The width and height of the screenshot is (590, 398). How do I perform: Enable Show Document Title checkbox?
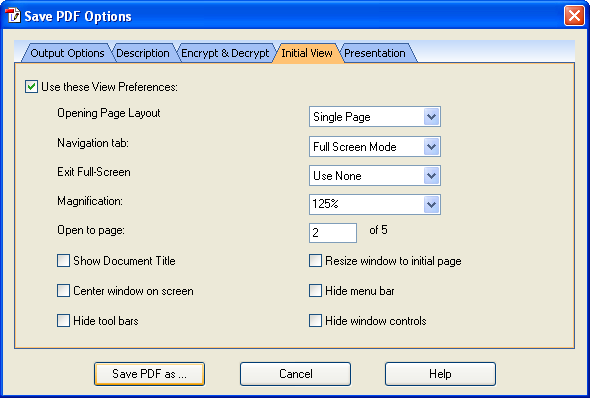coord(63,260)
